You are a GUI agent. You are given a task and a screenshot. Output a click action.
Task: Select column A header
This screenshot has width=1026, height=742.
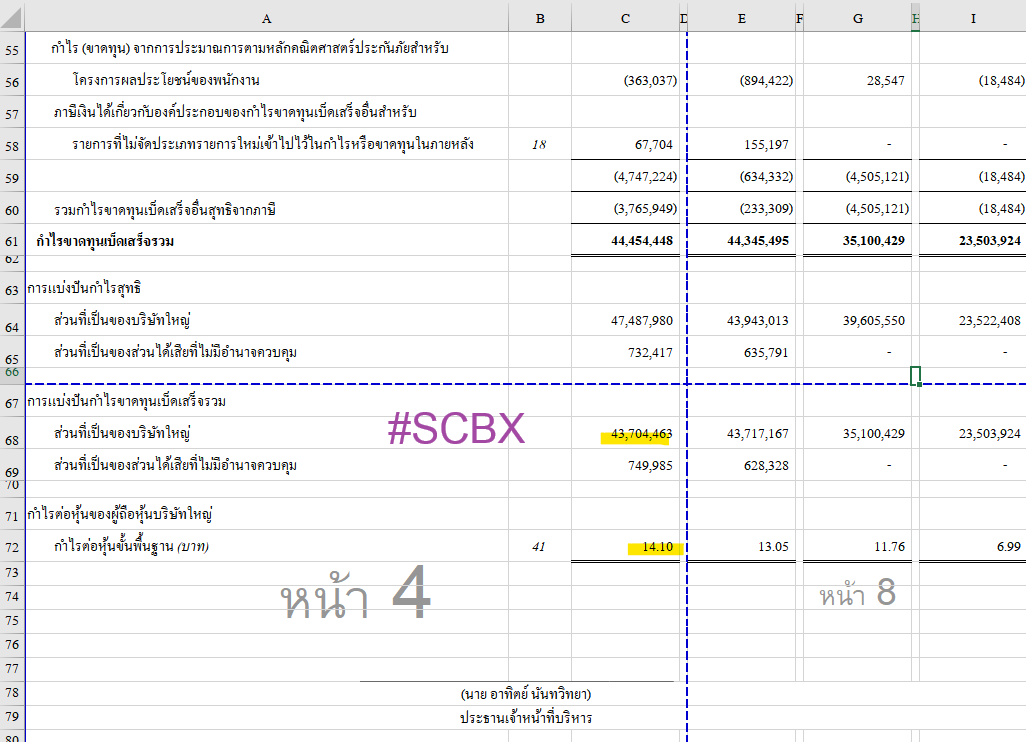pos(266,18)
